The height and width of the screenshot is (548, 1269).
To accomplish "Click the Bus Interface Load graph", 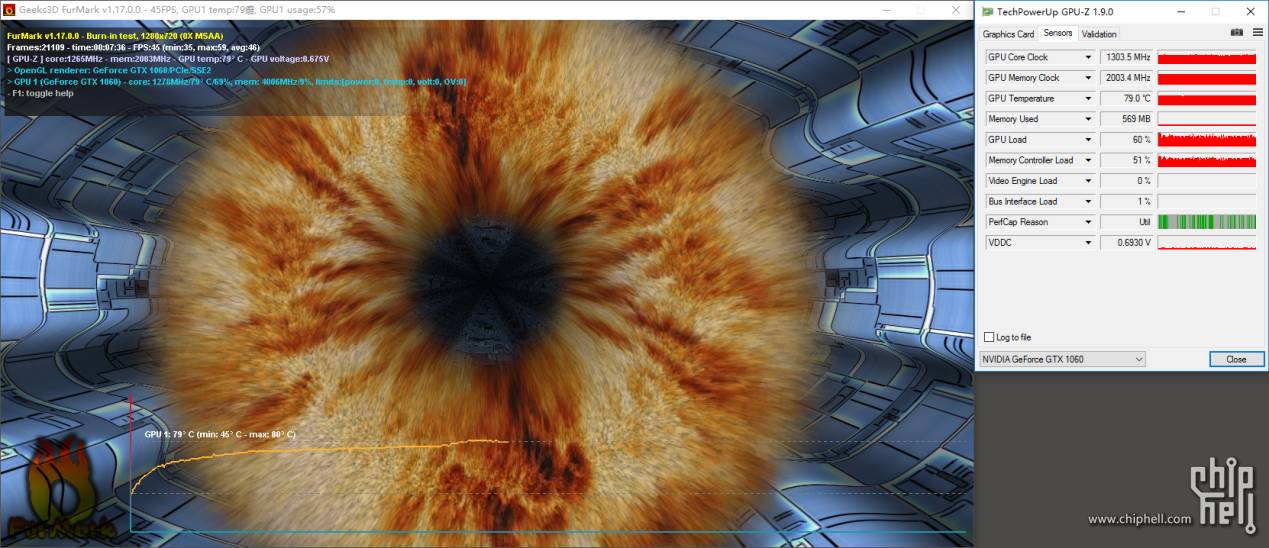I will (1206, 201).
